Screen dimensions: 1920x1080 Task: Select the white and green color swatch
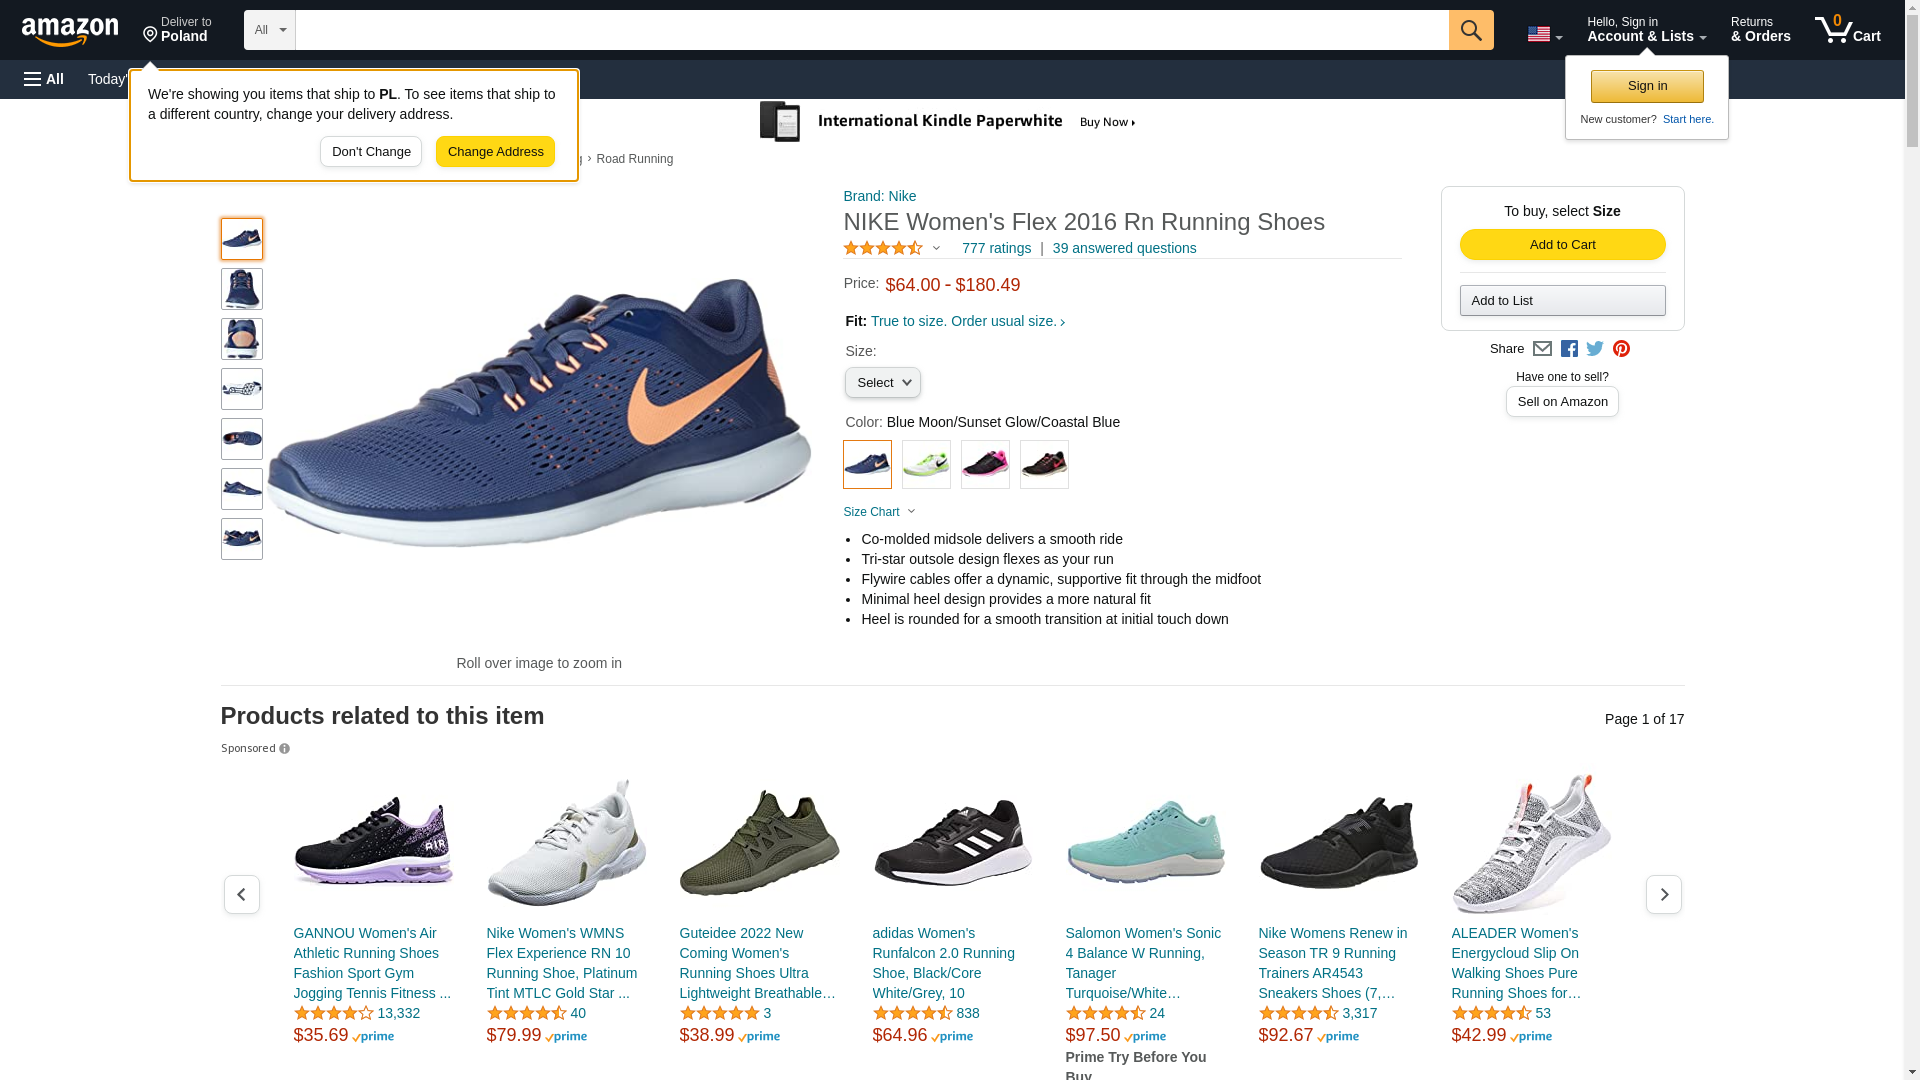tap(926, 465)
